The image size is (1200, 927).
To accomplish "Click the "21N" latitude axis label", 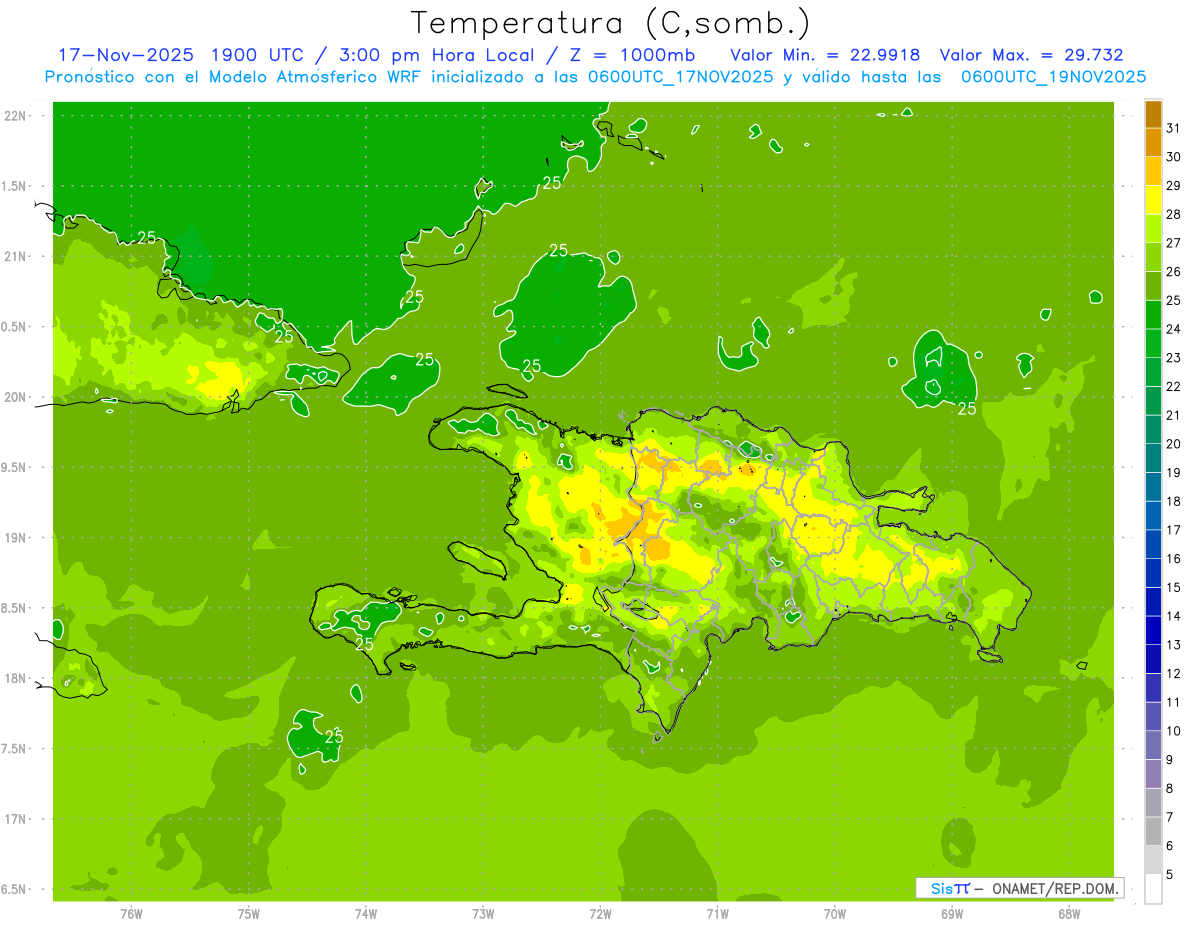I will coord(17,256).
